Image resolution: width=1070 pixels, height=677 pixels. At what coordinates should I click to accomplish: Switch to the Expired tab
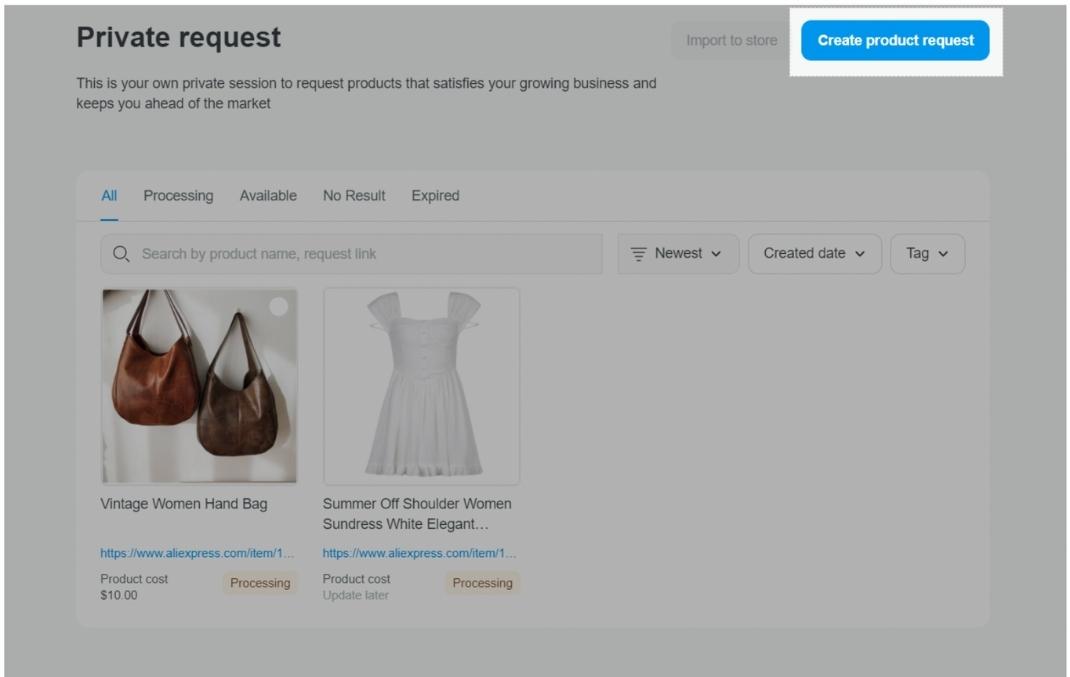tap(436, 195)
